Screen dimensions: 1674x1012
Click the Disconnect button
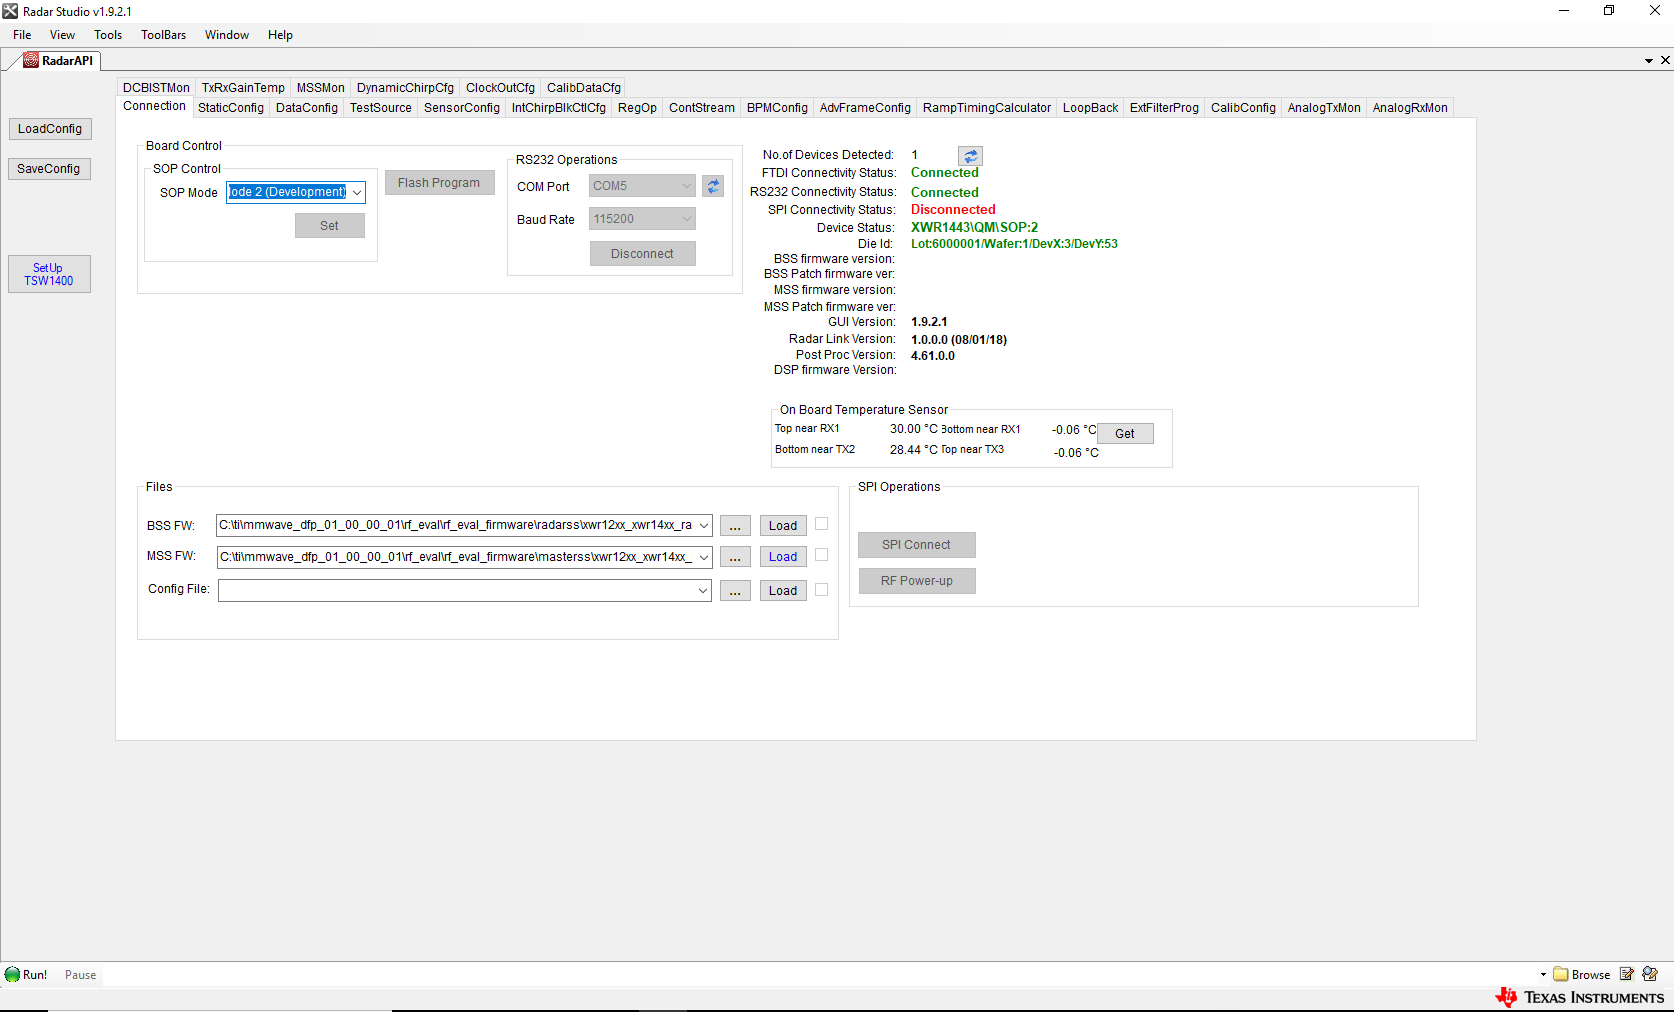(642, 254)
